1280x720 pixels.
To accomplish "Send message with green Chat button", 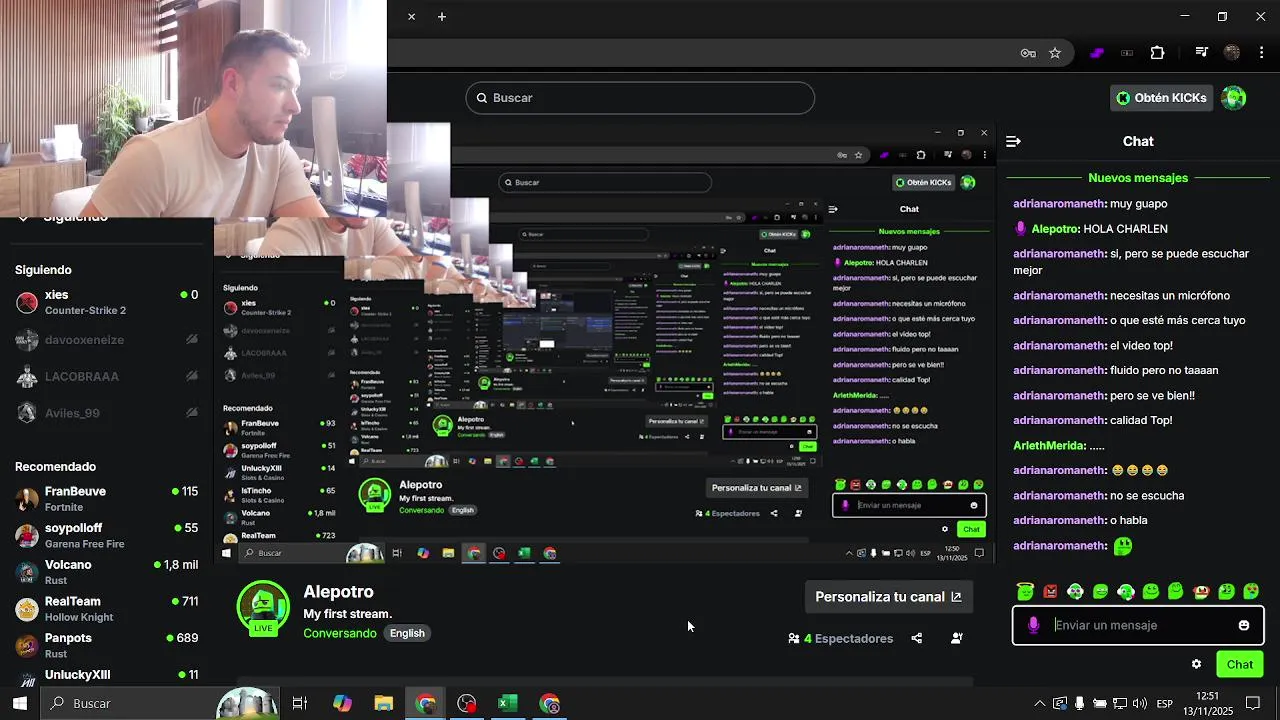I will (x=1240, y=664).
